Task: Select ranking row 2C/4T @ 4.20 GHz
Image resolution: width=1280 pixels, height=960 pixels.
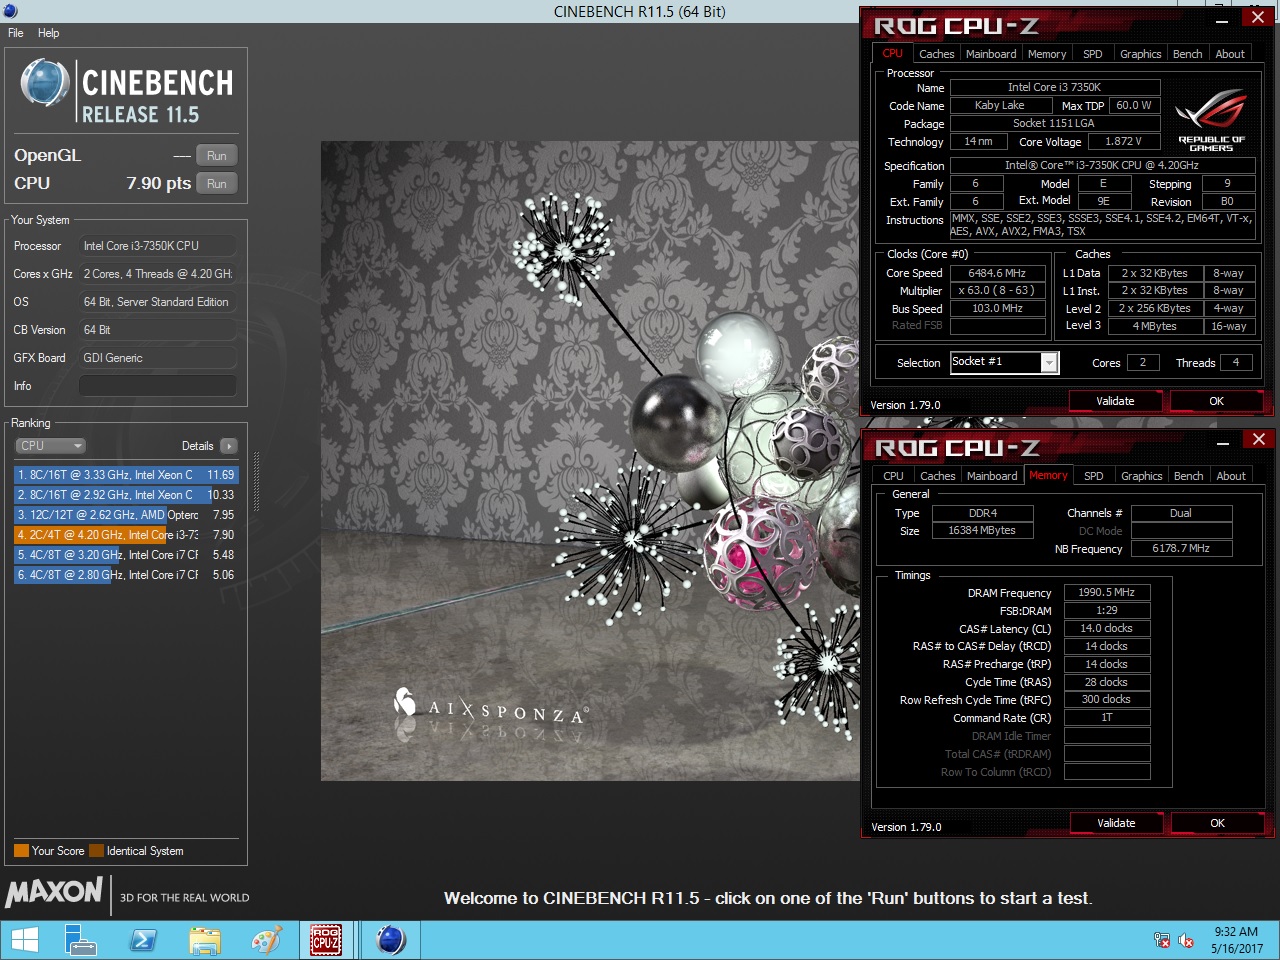Action: tap(126, 535)
